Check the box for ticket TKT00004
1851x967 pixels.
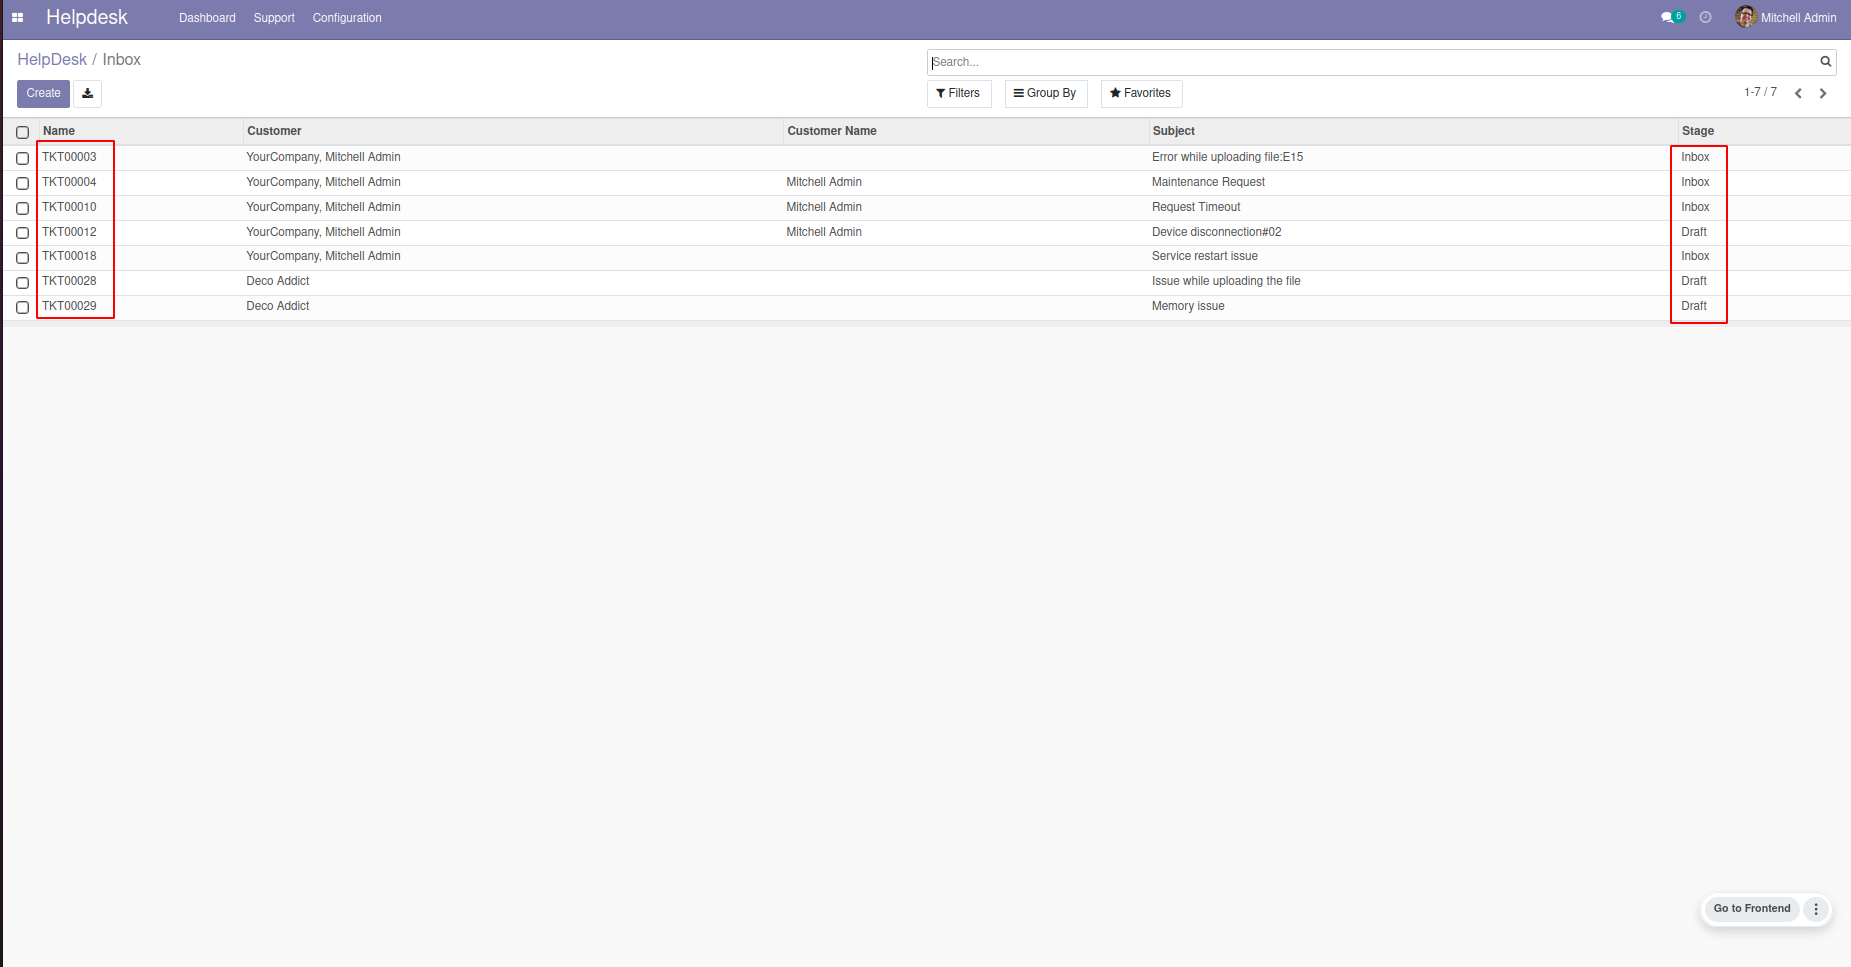click(22, 183)
